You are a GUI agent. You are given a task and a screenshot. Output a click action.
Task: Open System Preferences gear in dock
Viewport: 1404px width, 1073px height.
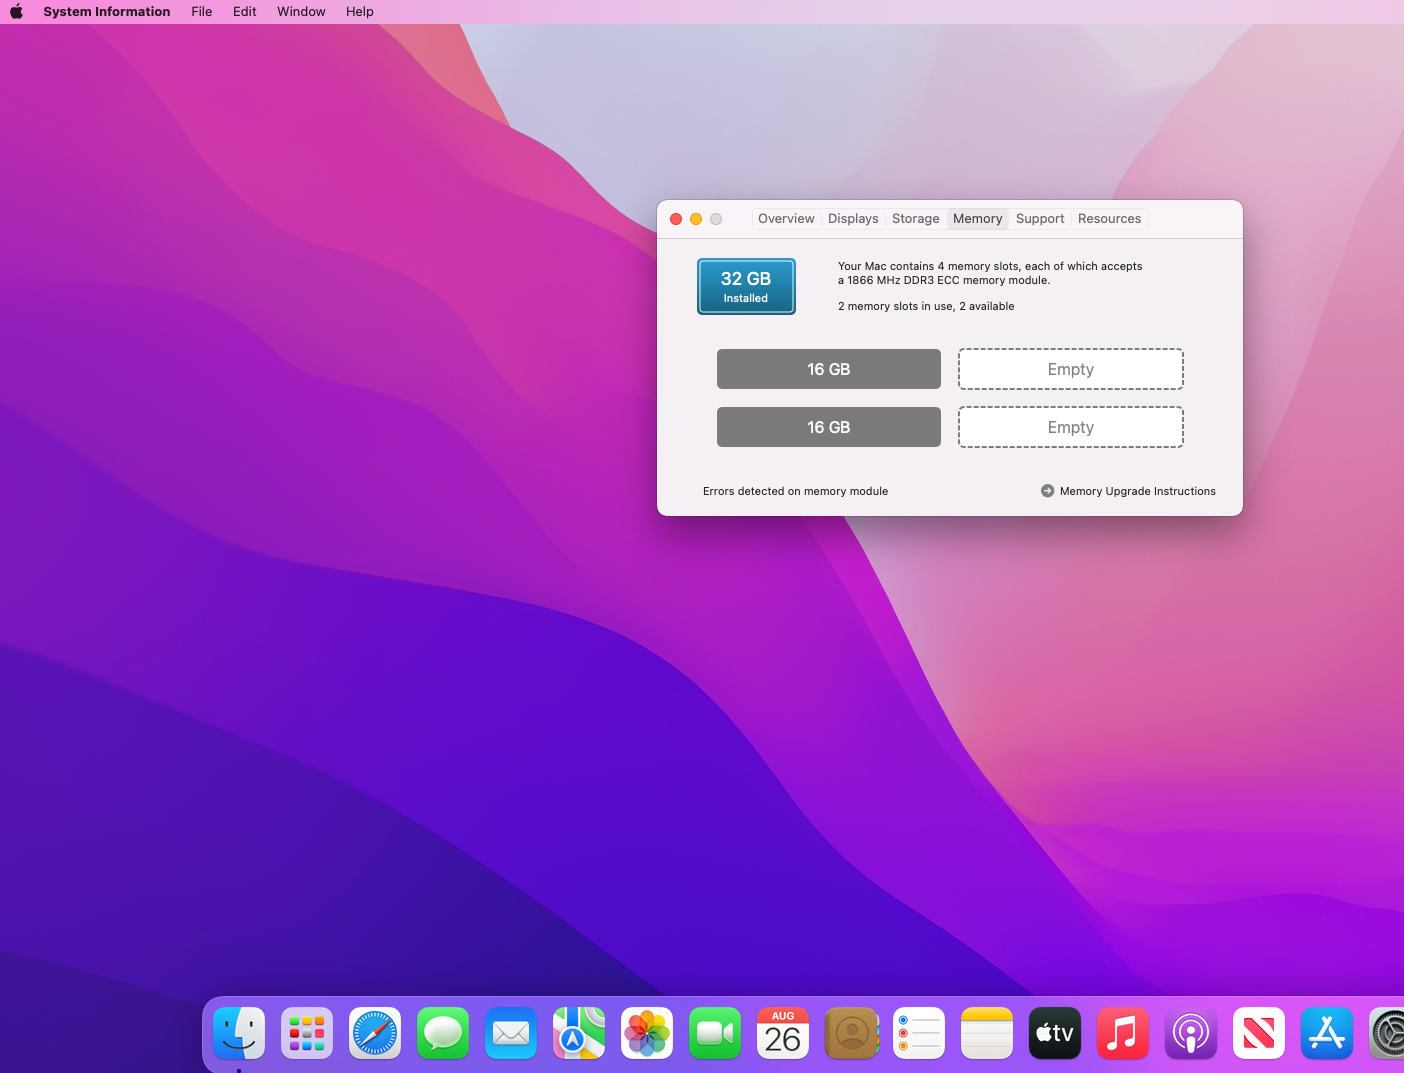[x=1386, y=1033]
